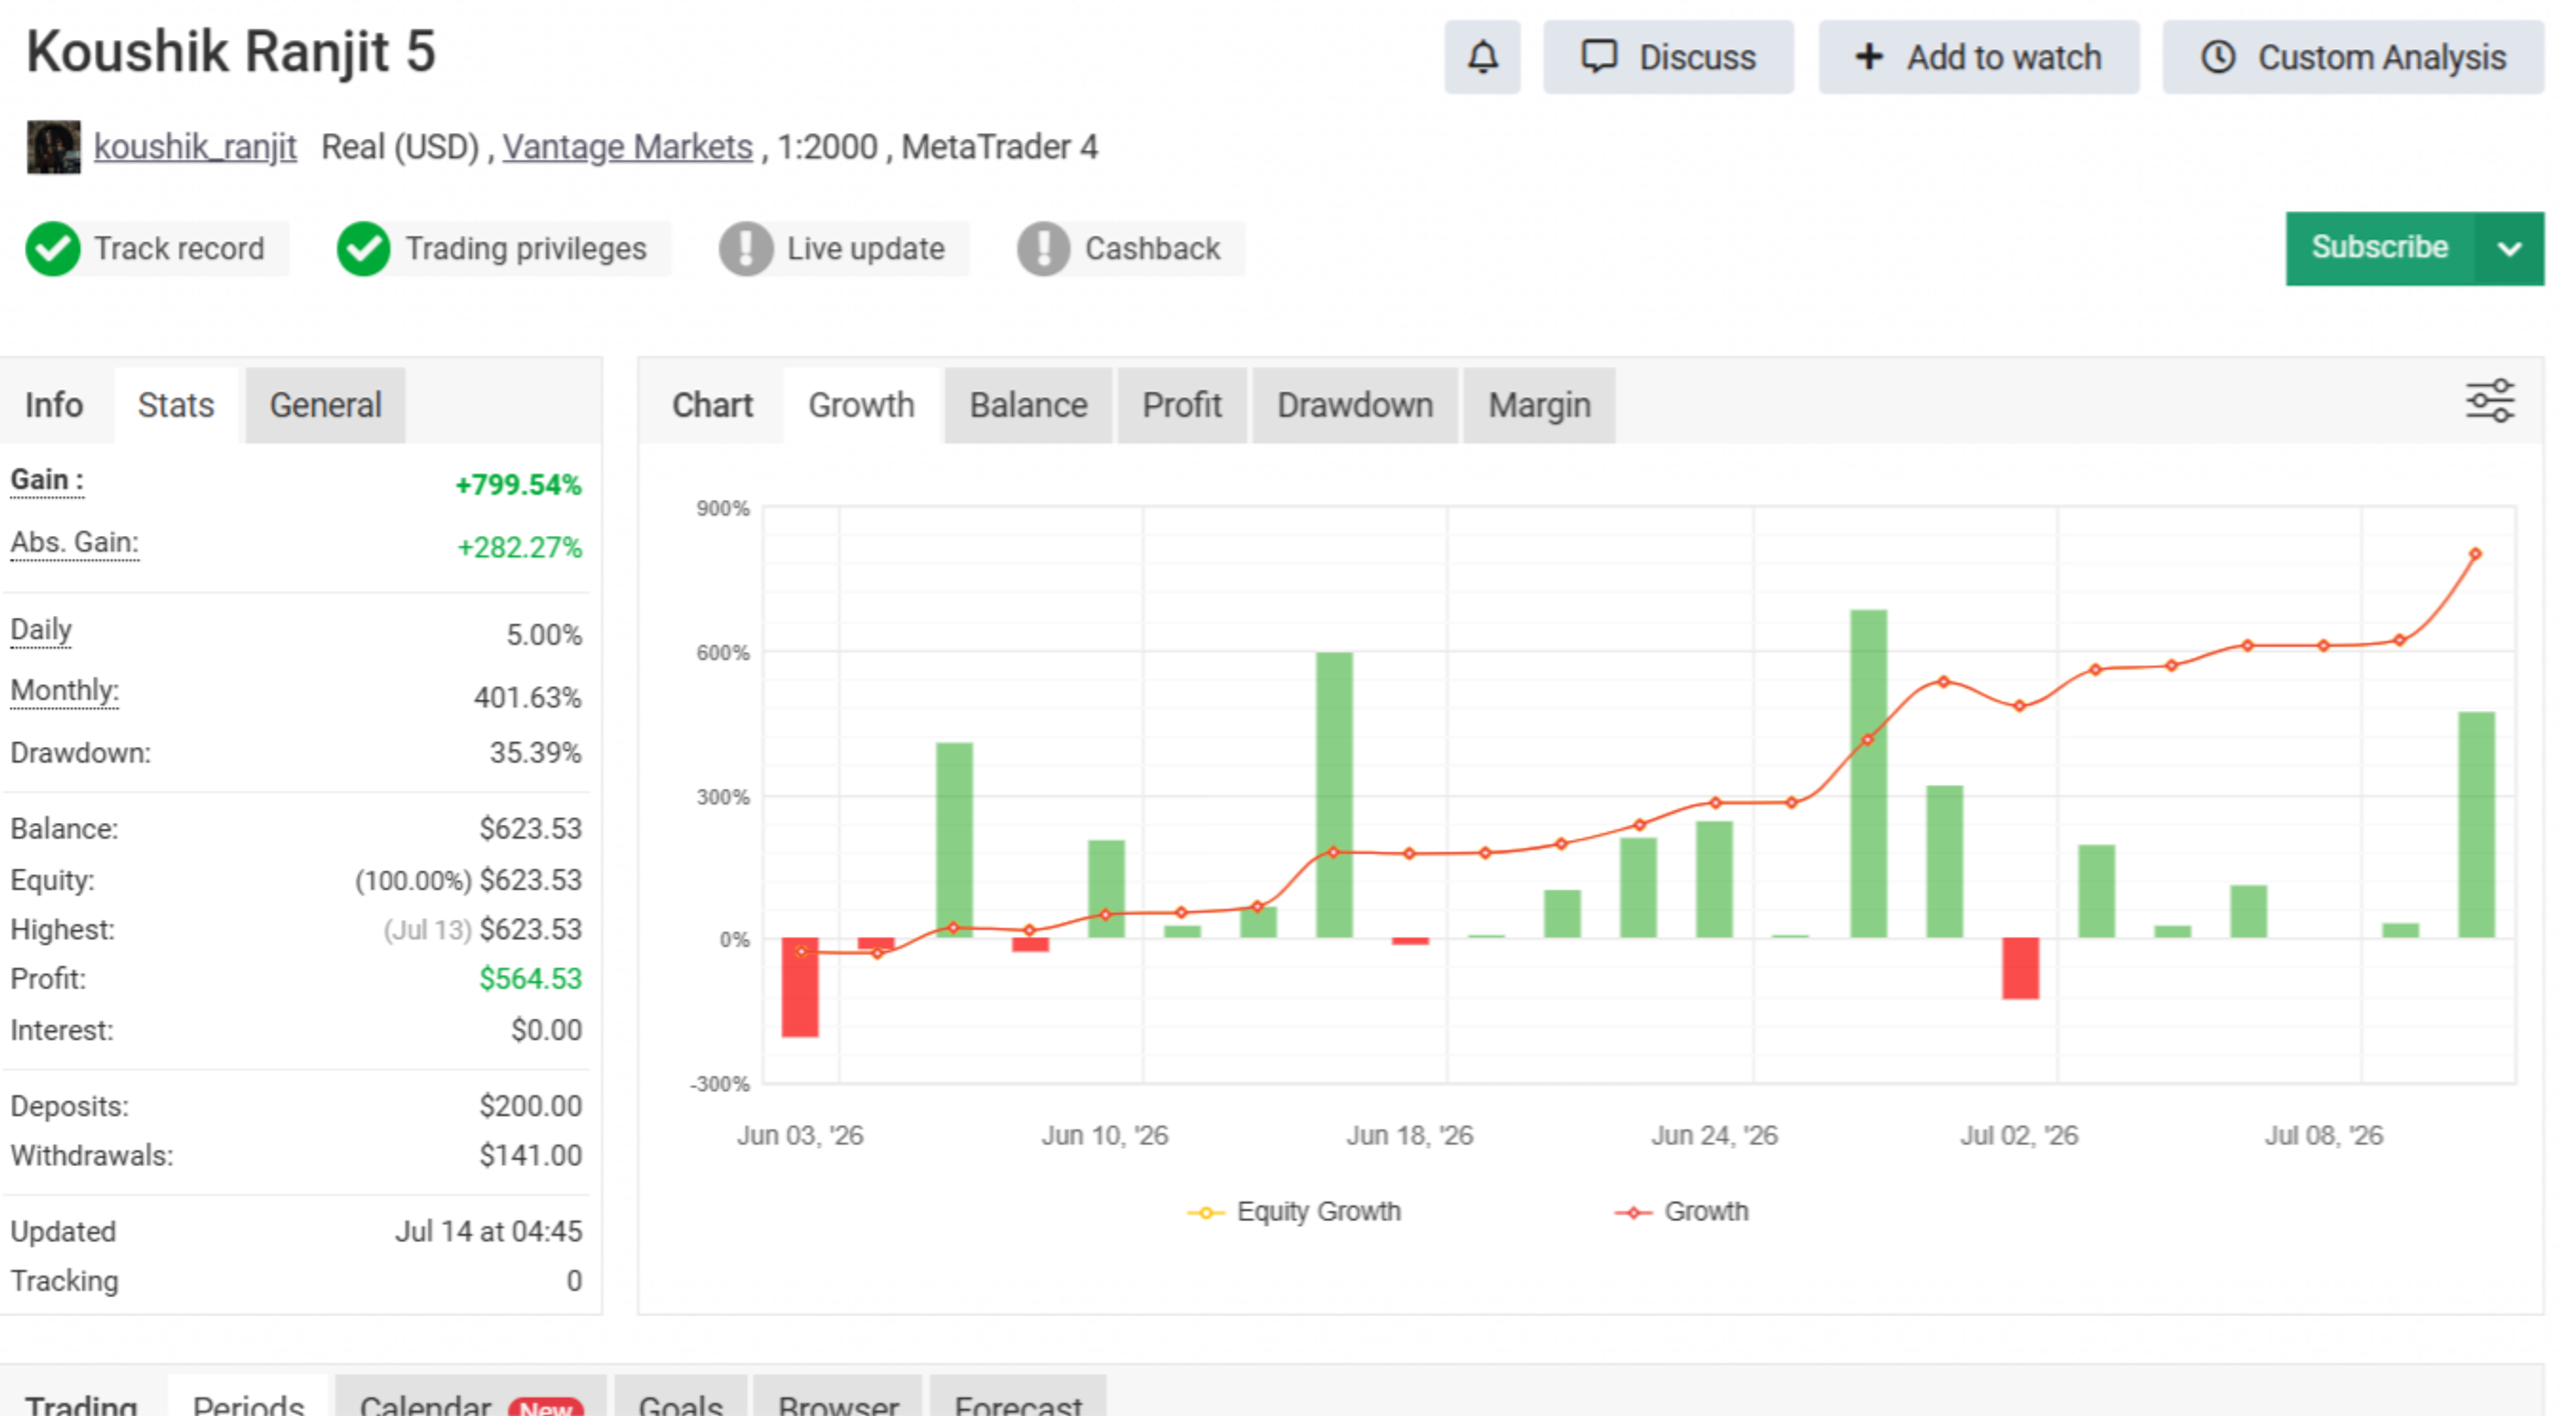Click the Drawdown 35.39% value

coord(535,753)
